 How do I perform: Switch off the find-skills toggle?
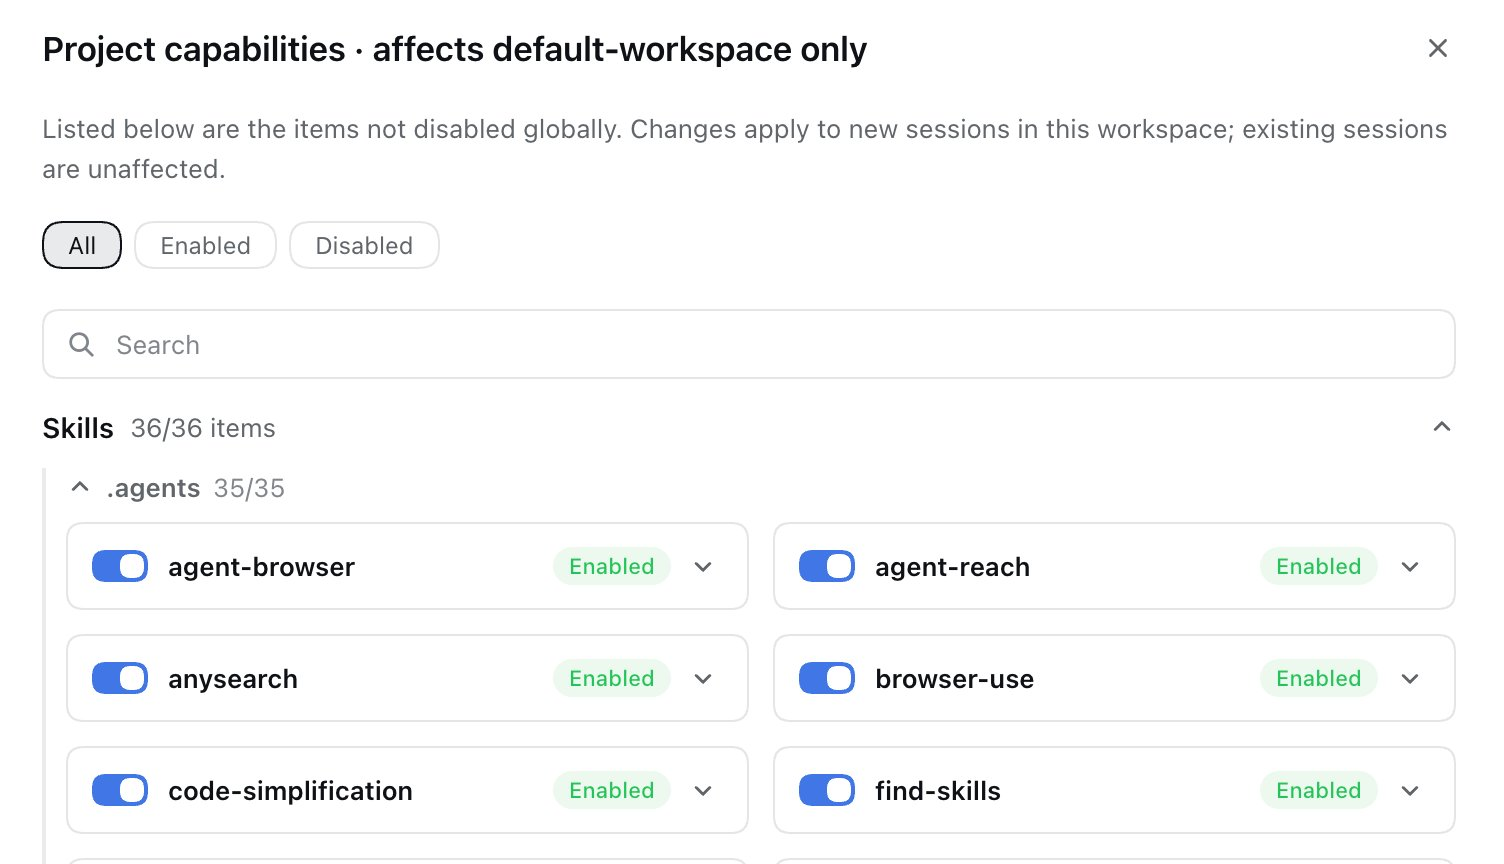tap(827, 790)
